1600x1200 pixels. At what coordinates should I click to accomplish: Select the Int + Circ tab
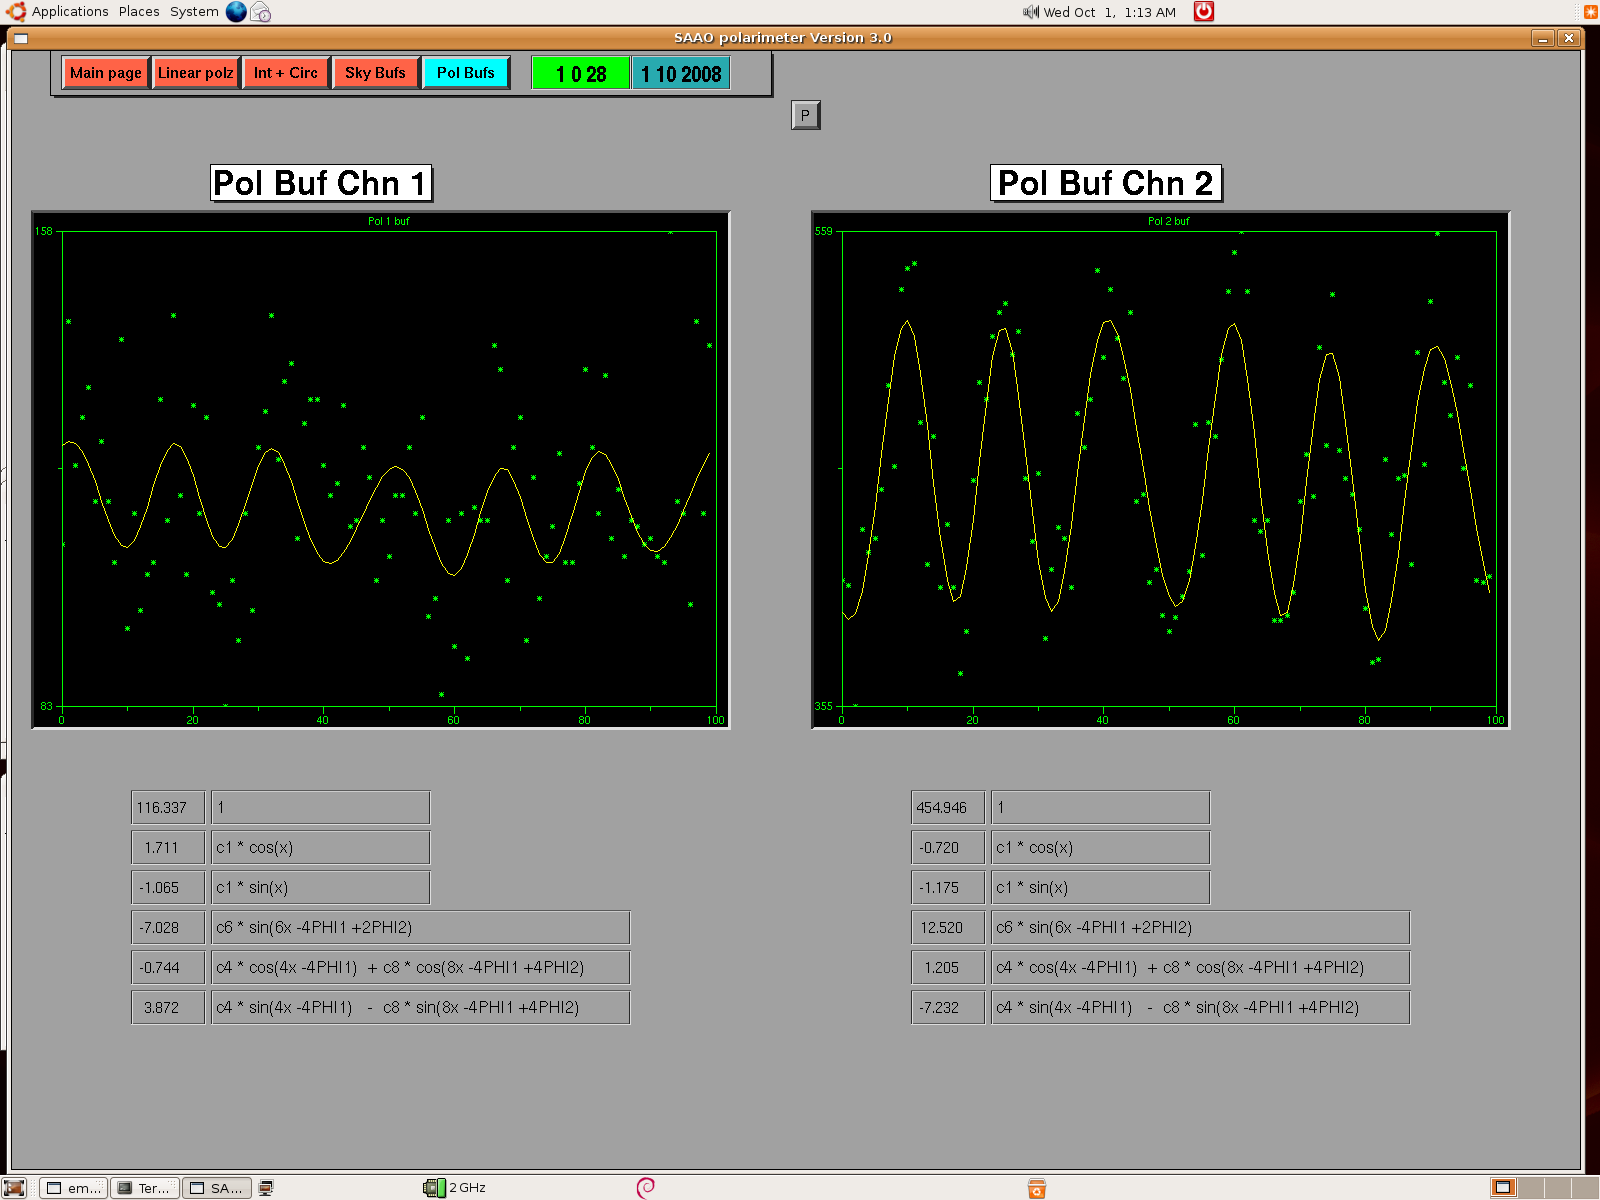click(x=286, y=73)
